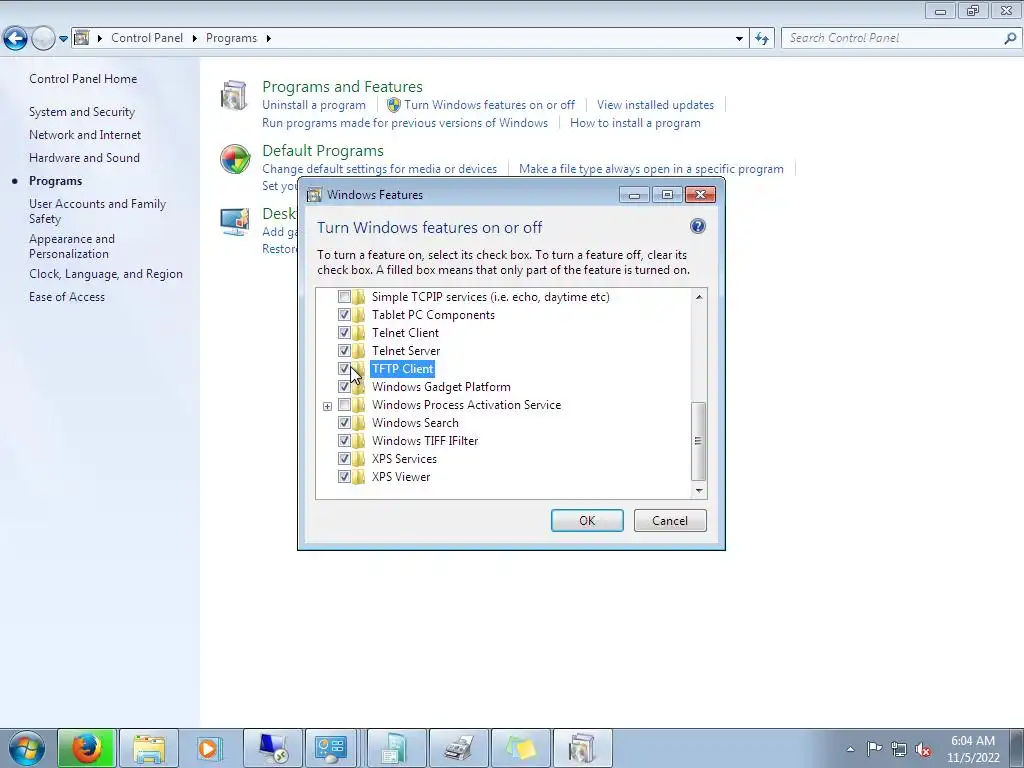
Task: Click the Back navigation arrow button
Action: click(15, 39)
